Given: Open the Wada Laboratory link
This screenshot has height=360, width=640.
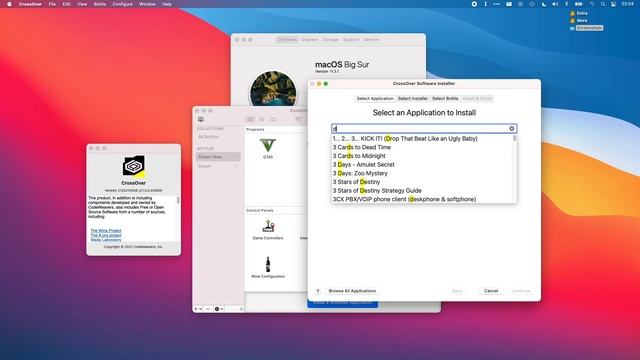Looking at the screenshot, I should click(106, 240).
